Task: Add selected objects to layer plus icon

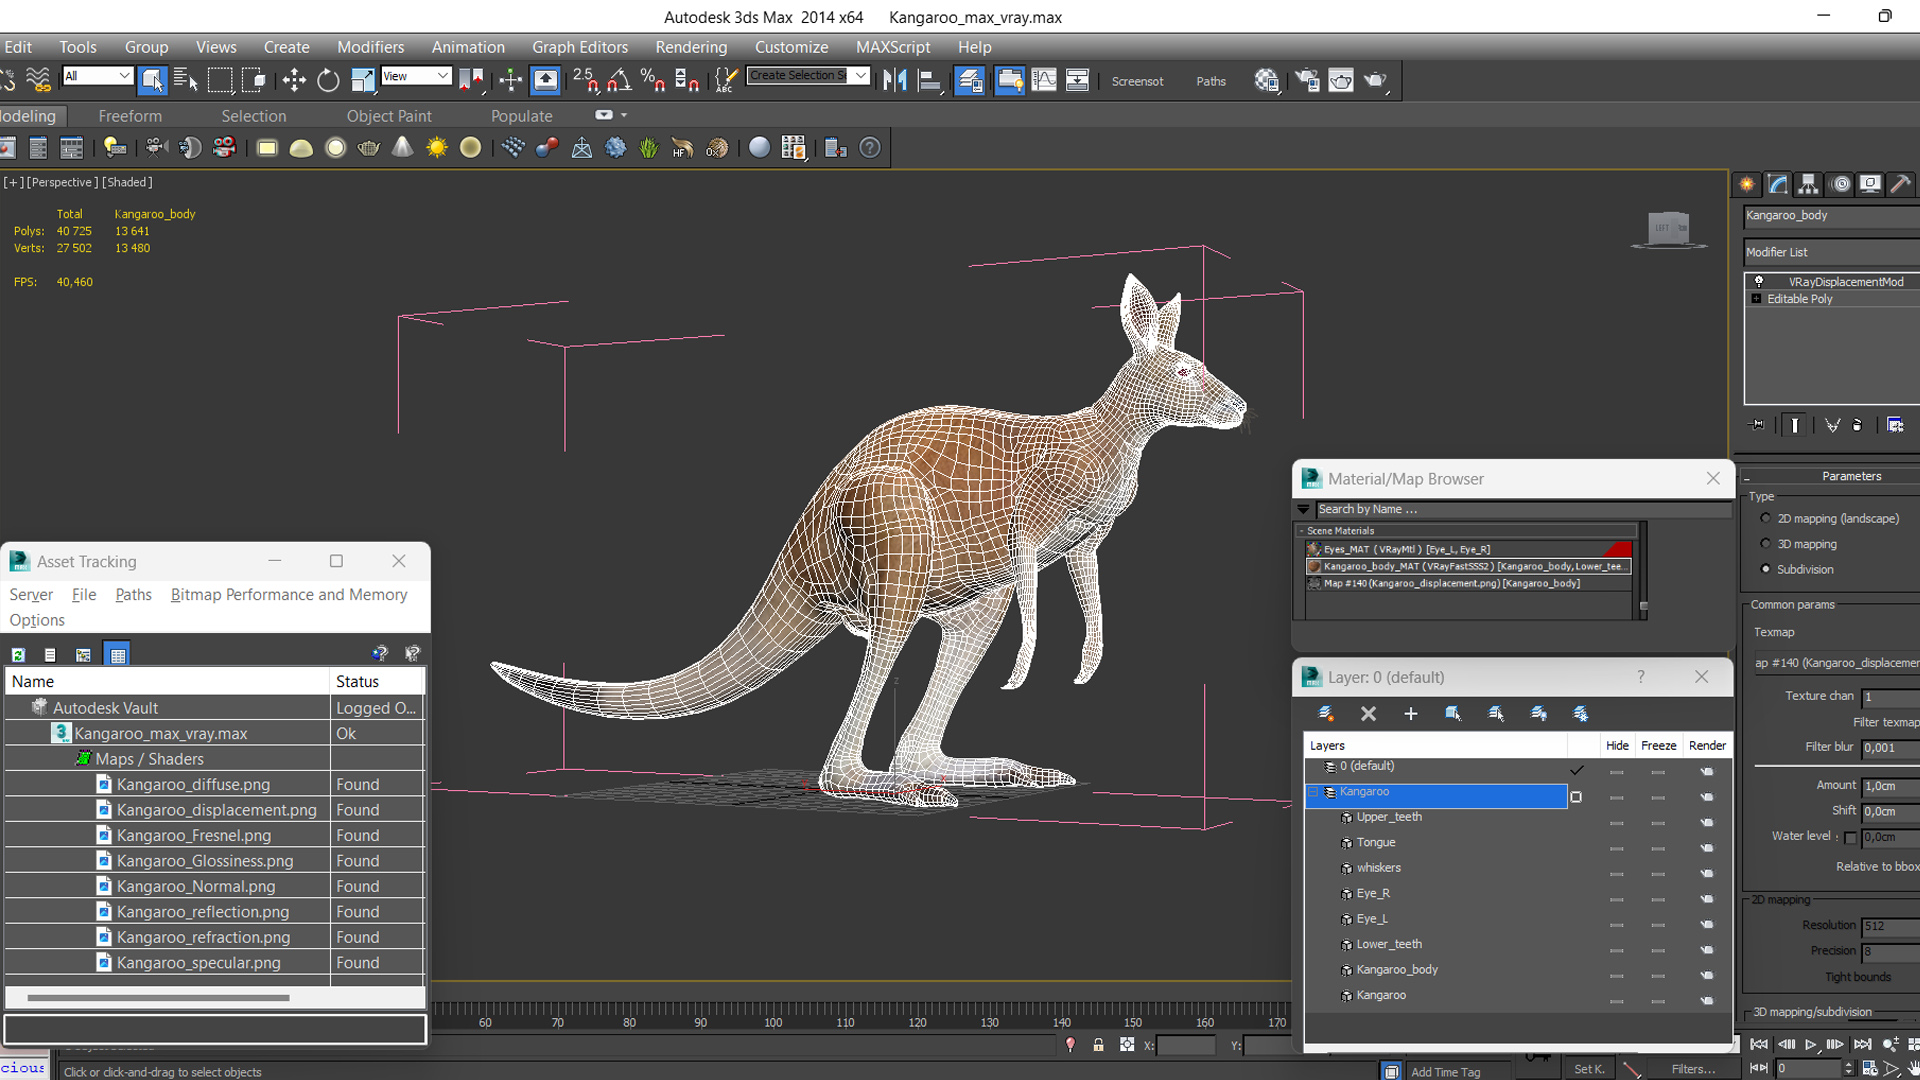Action: coord(1411,713)
